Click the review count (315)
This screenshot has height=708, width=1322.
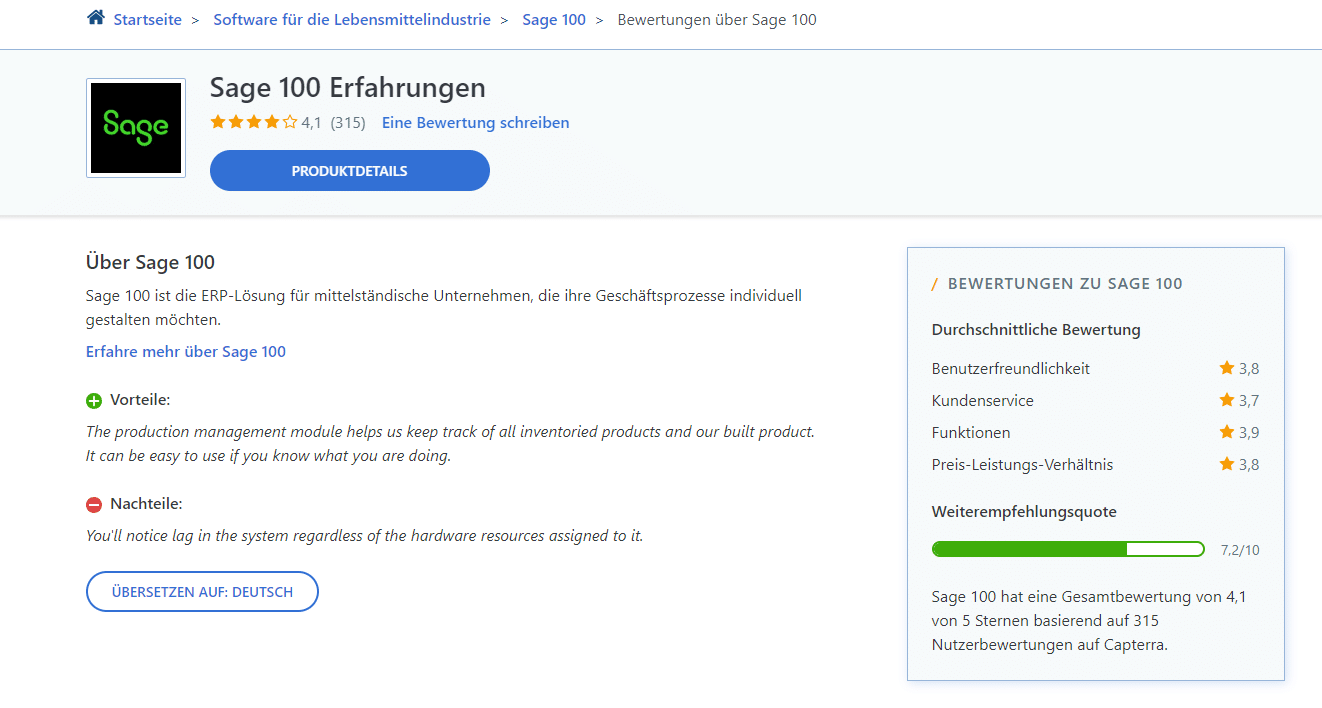[348, 123]
